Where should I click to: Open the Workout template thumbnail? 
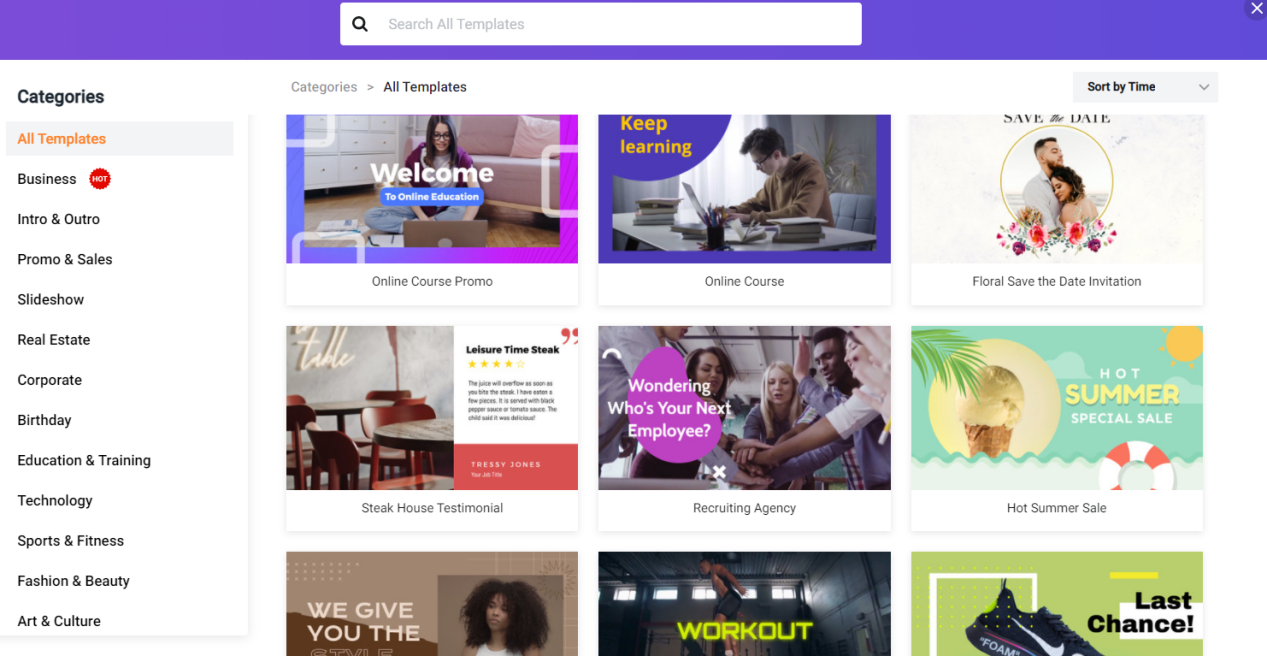(744, 604)
